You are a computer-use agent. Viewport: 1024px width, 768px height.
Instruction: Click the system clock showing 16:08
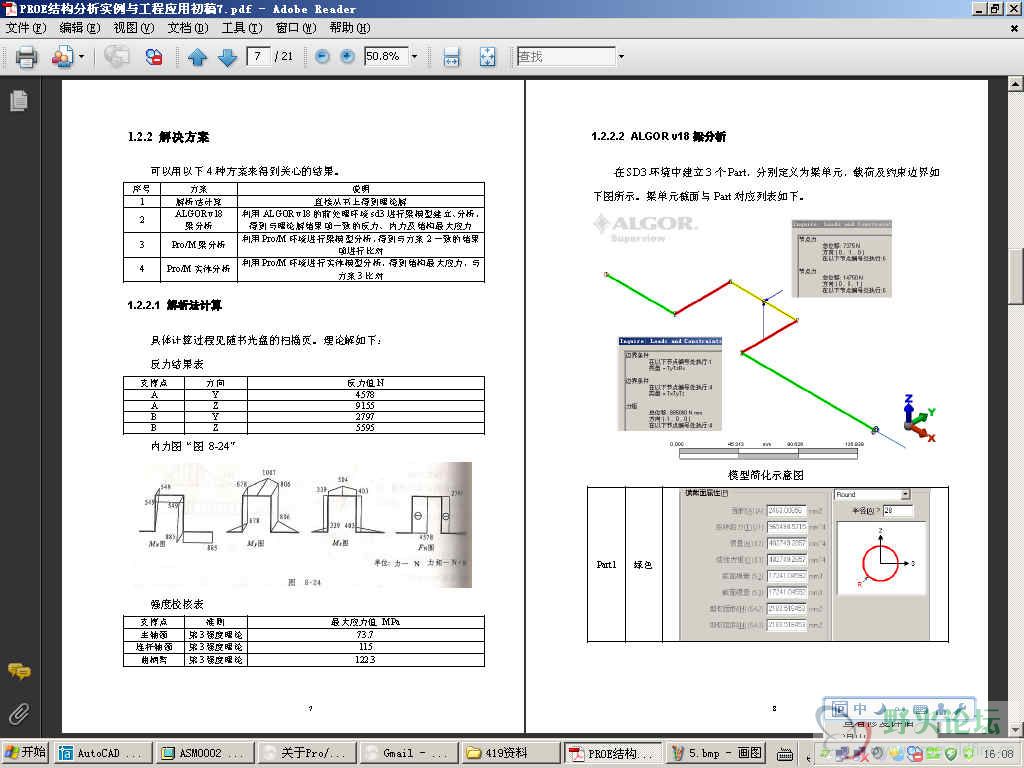(x=998, y=754)
